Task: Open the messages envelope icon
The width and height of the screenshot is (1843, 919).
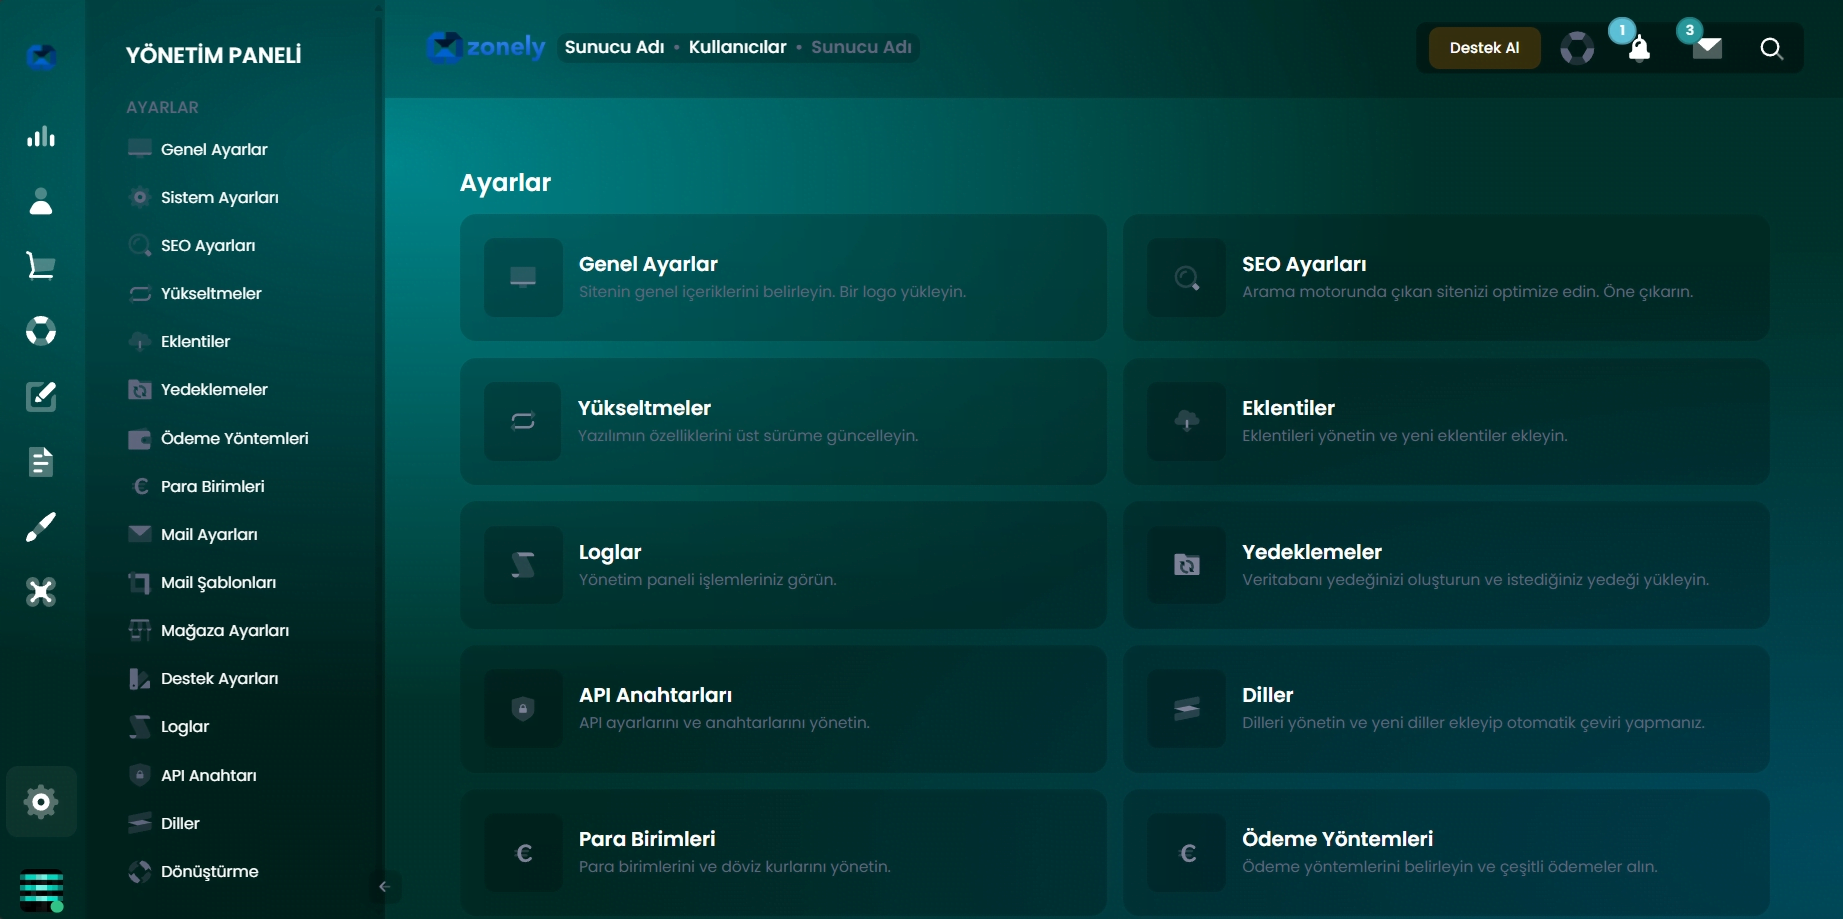Action: (x=1707, y=48)
